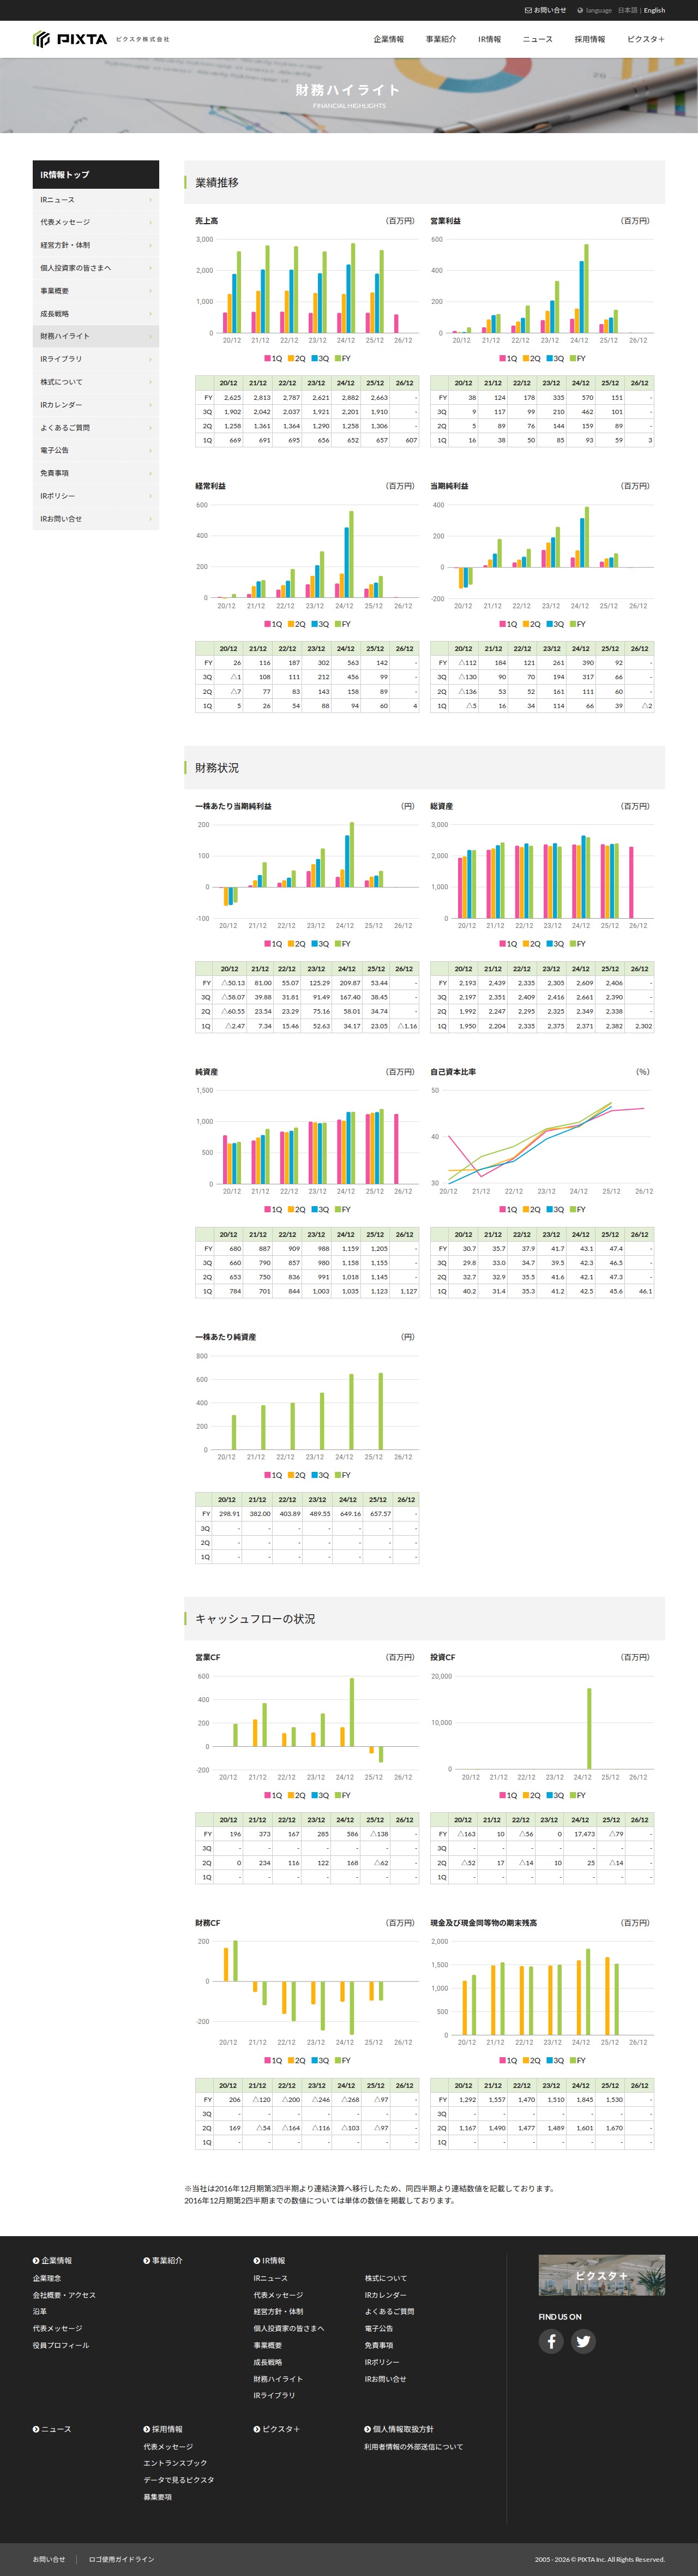Toggle the FY legend entry under 投資CF chart

(x=577, y=1795)
